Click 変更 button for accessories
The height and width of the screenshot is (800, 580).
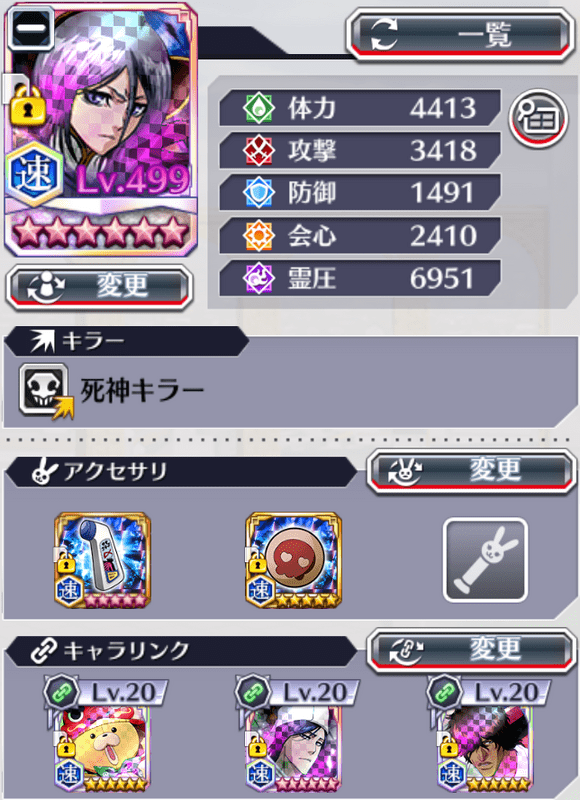(x=471, y=470)
